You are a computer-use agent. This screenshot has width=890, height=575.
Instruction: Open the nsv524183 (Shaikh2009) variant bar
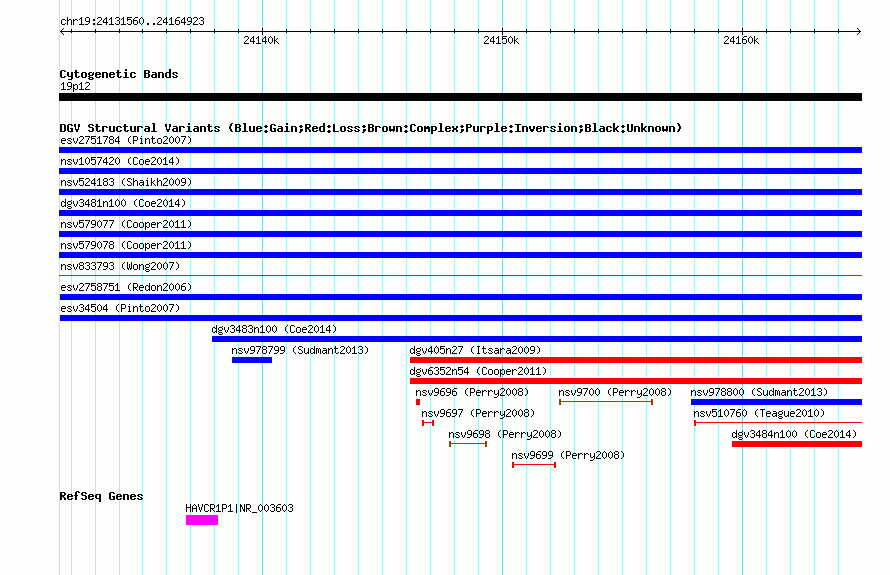pos(460,192)
